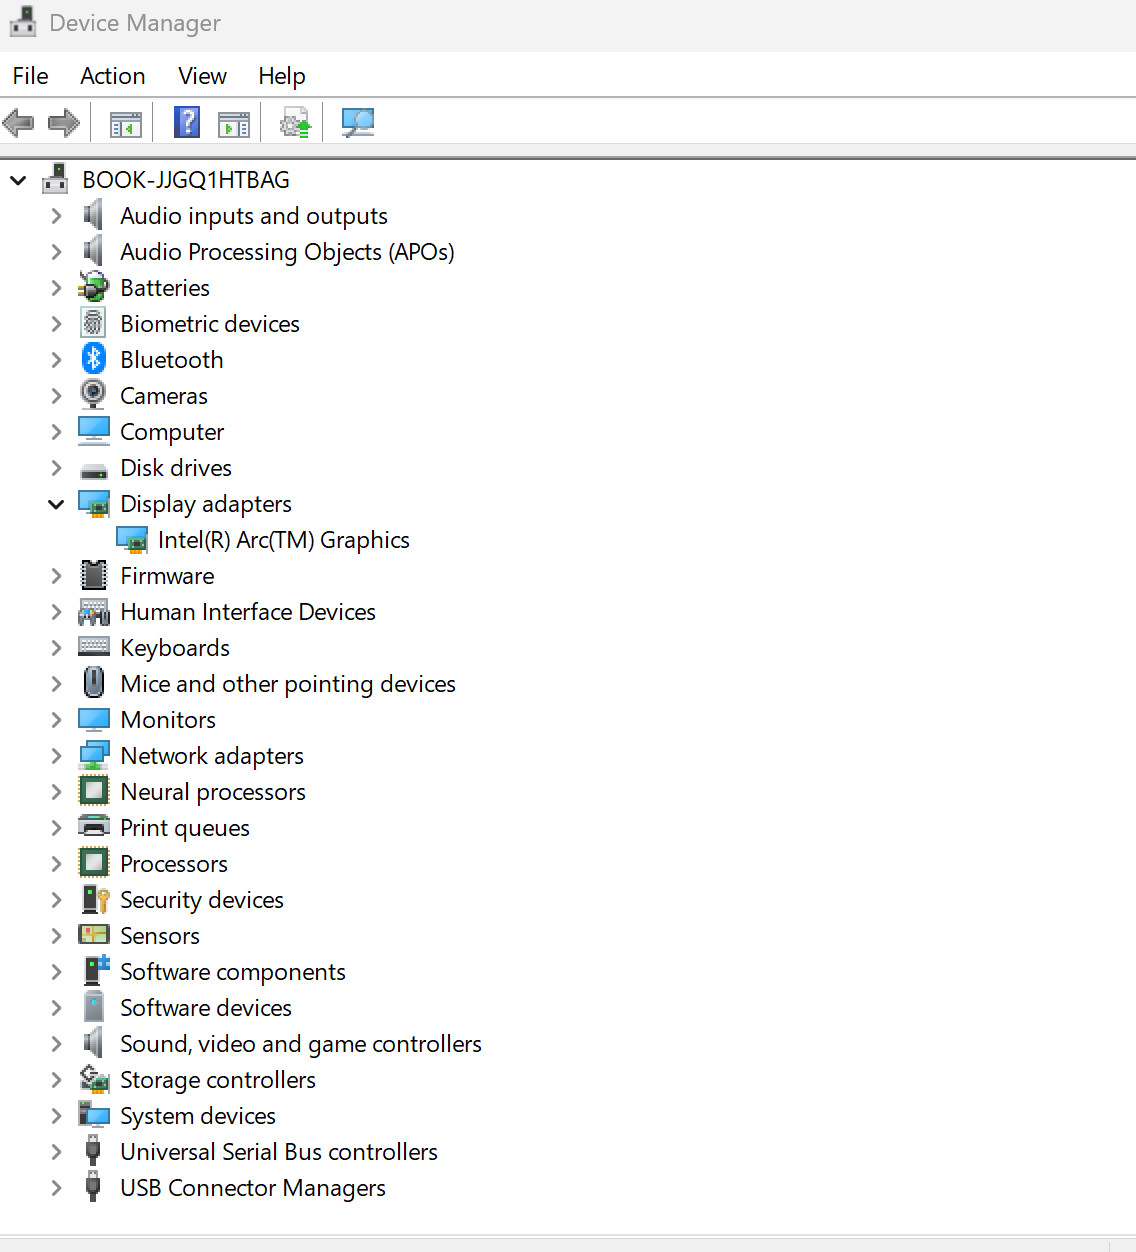
Task: Select the Software components label
Action: pyautogui.click(x=233, y=972)
